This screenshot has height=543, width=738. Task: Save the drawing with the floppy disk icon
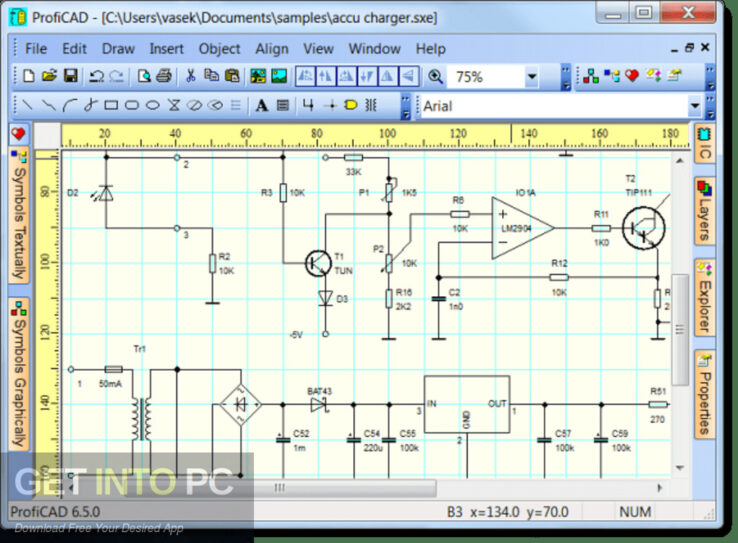(71, 76)
